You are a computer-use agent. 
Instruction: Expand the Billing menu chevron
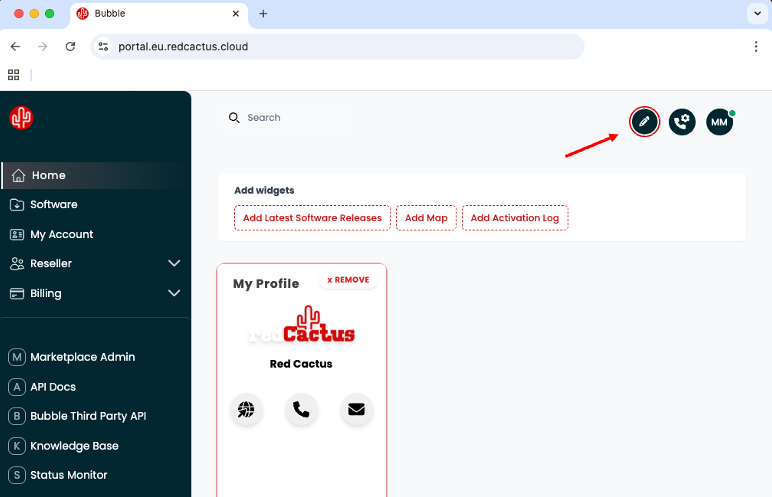(x=174, y=294)
